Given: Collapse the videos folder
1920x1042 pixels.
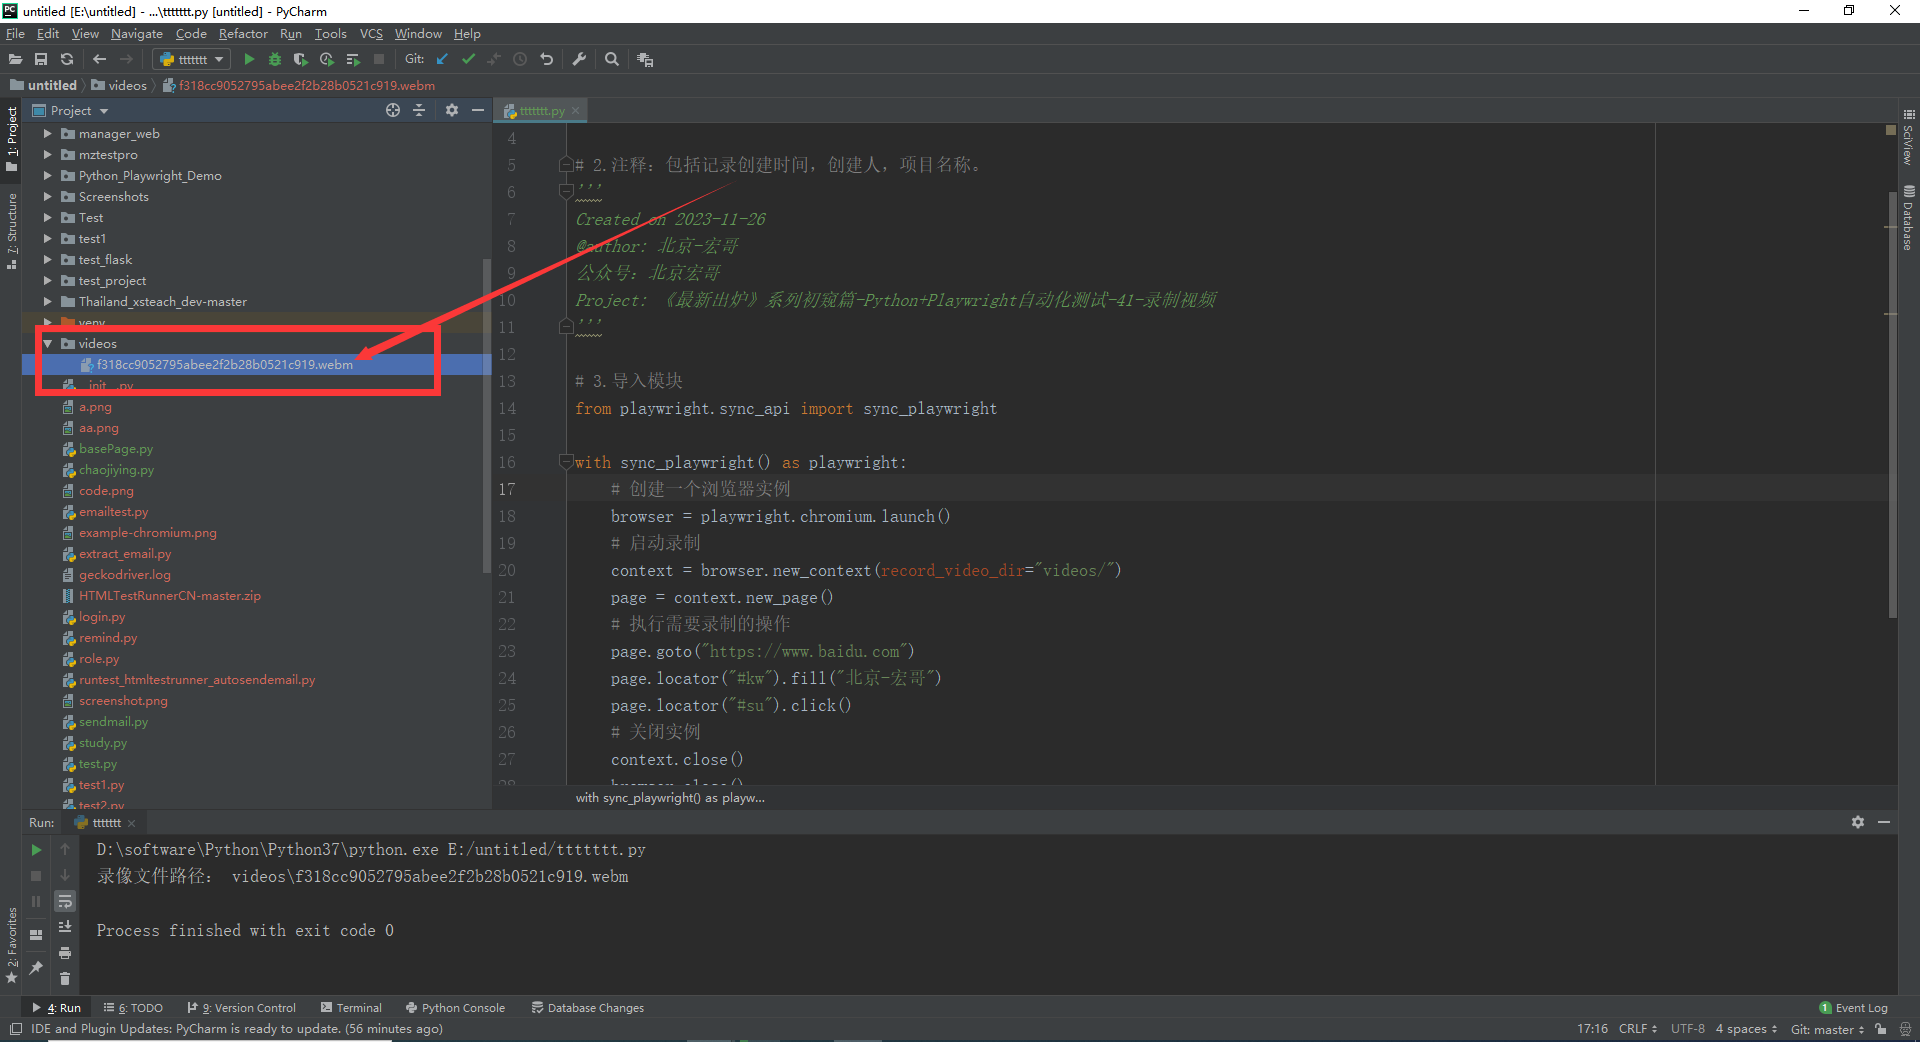Looking at the screenshot, I should point(46,343).
